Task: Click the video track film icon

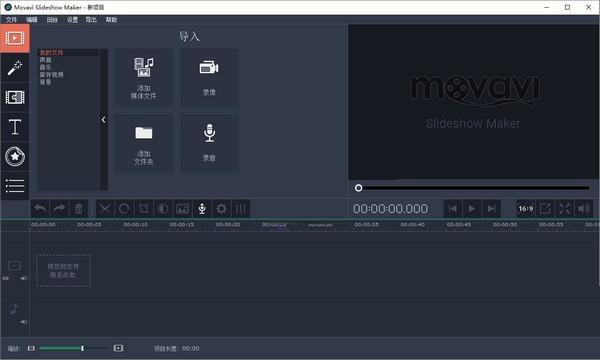Action: point(15,266)
